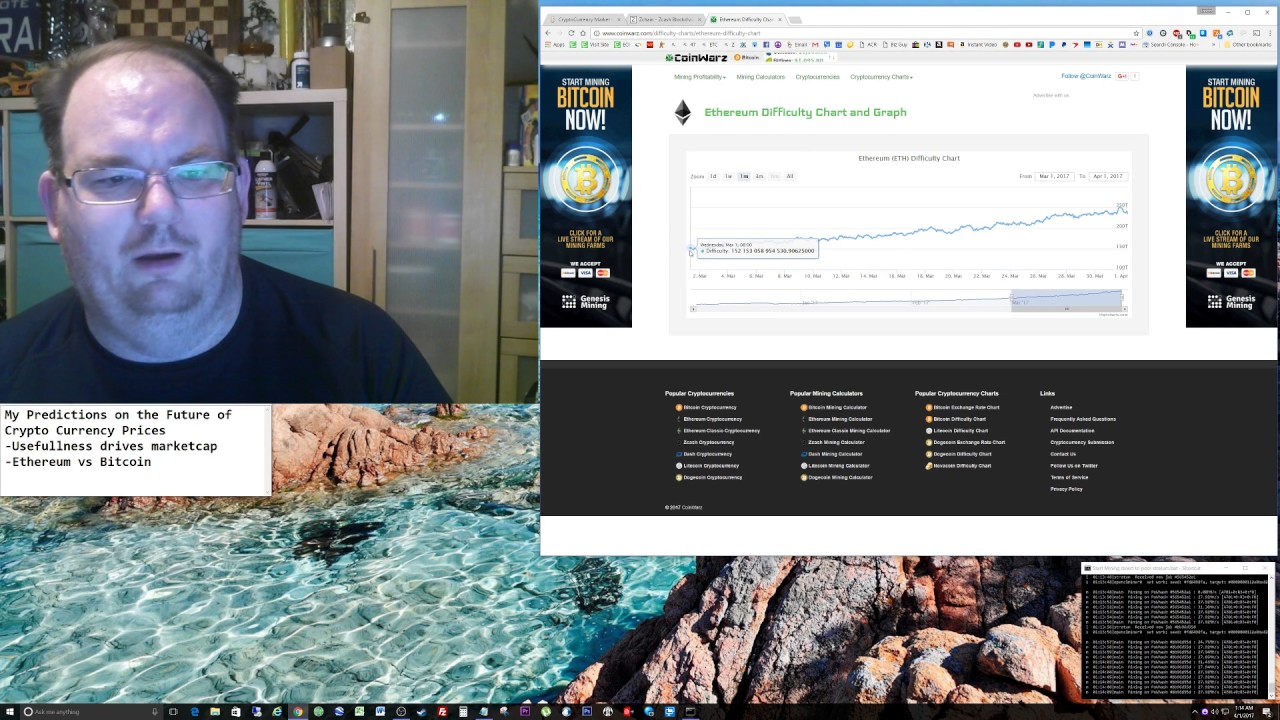Image resolution: width=1280 pixels, height=720 pixels.
Task: Set chart zoom to 3m
Action: [x=759, y=176]
